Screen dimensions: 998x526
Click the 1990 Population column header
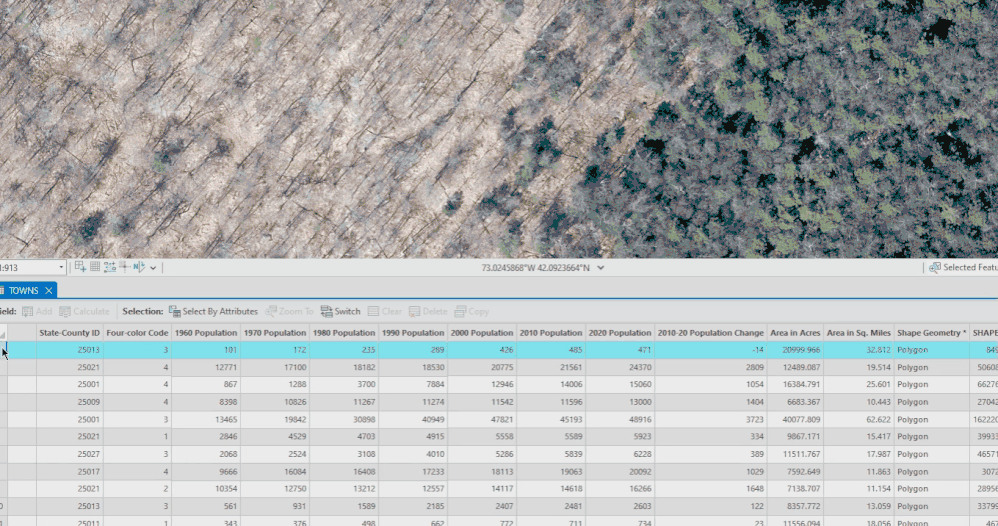[412, 333]
